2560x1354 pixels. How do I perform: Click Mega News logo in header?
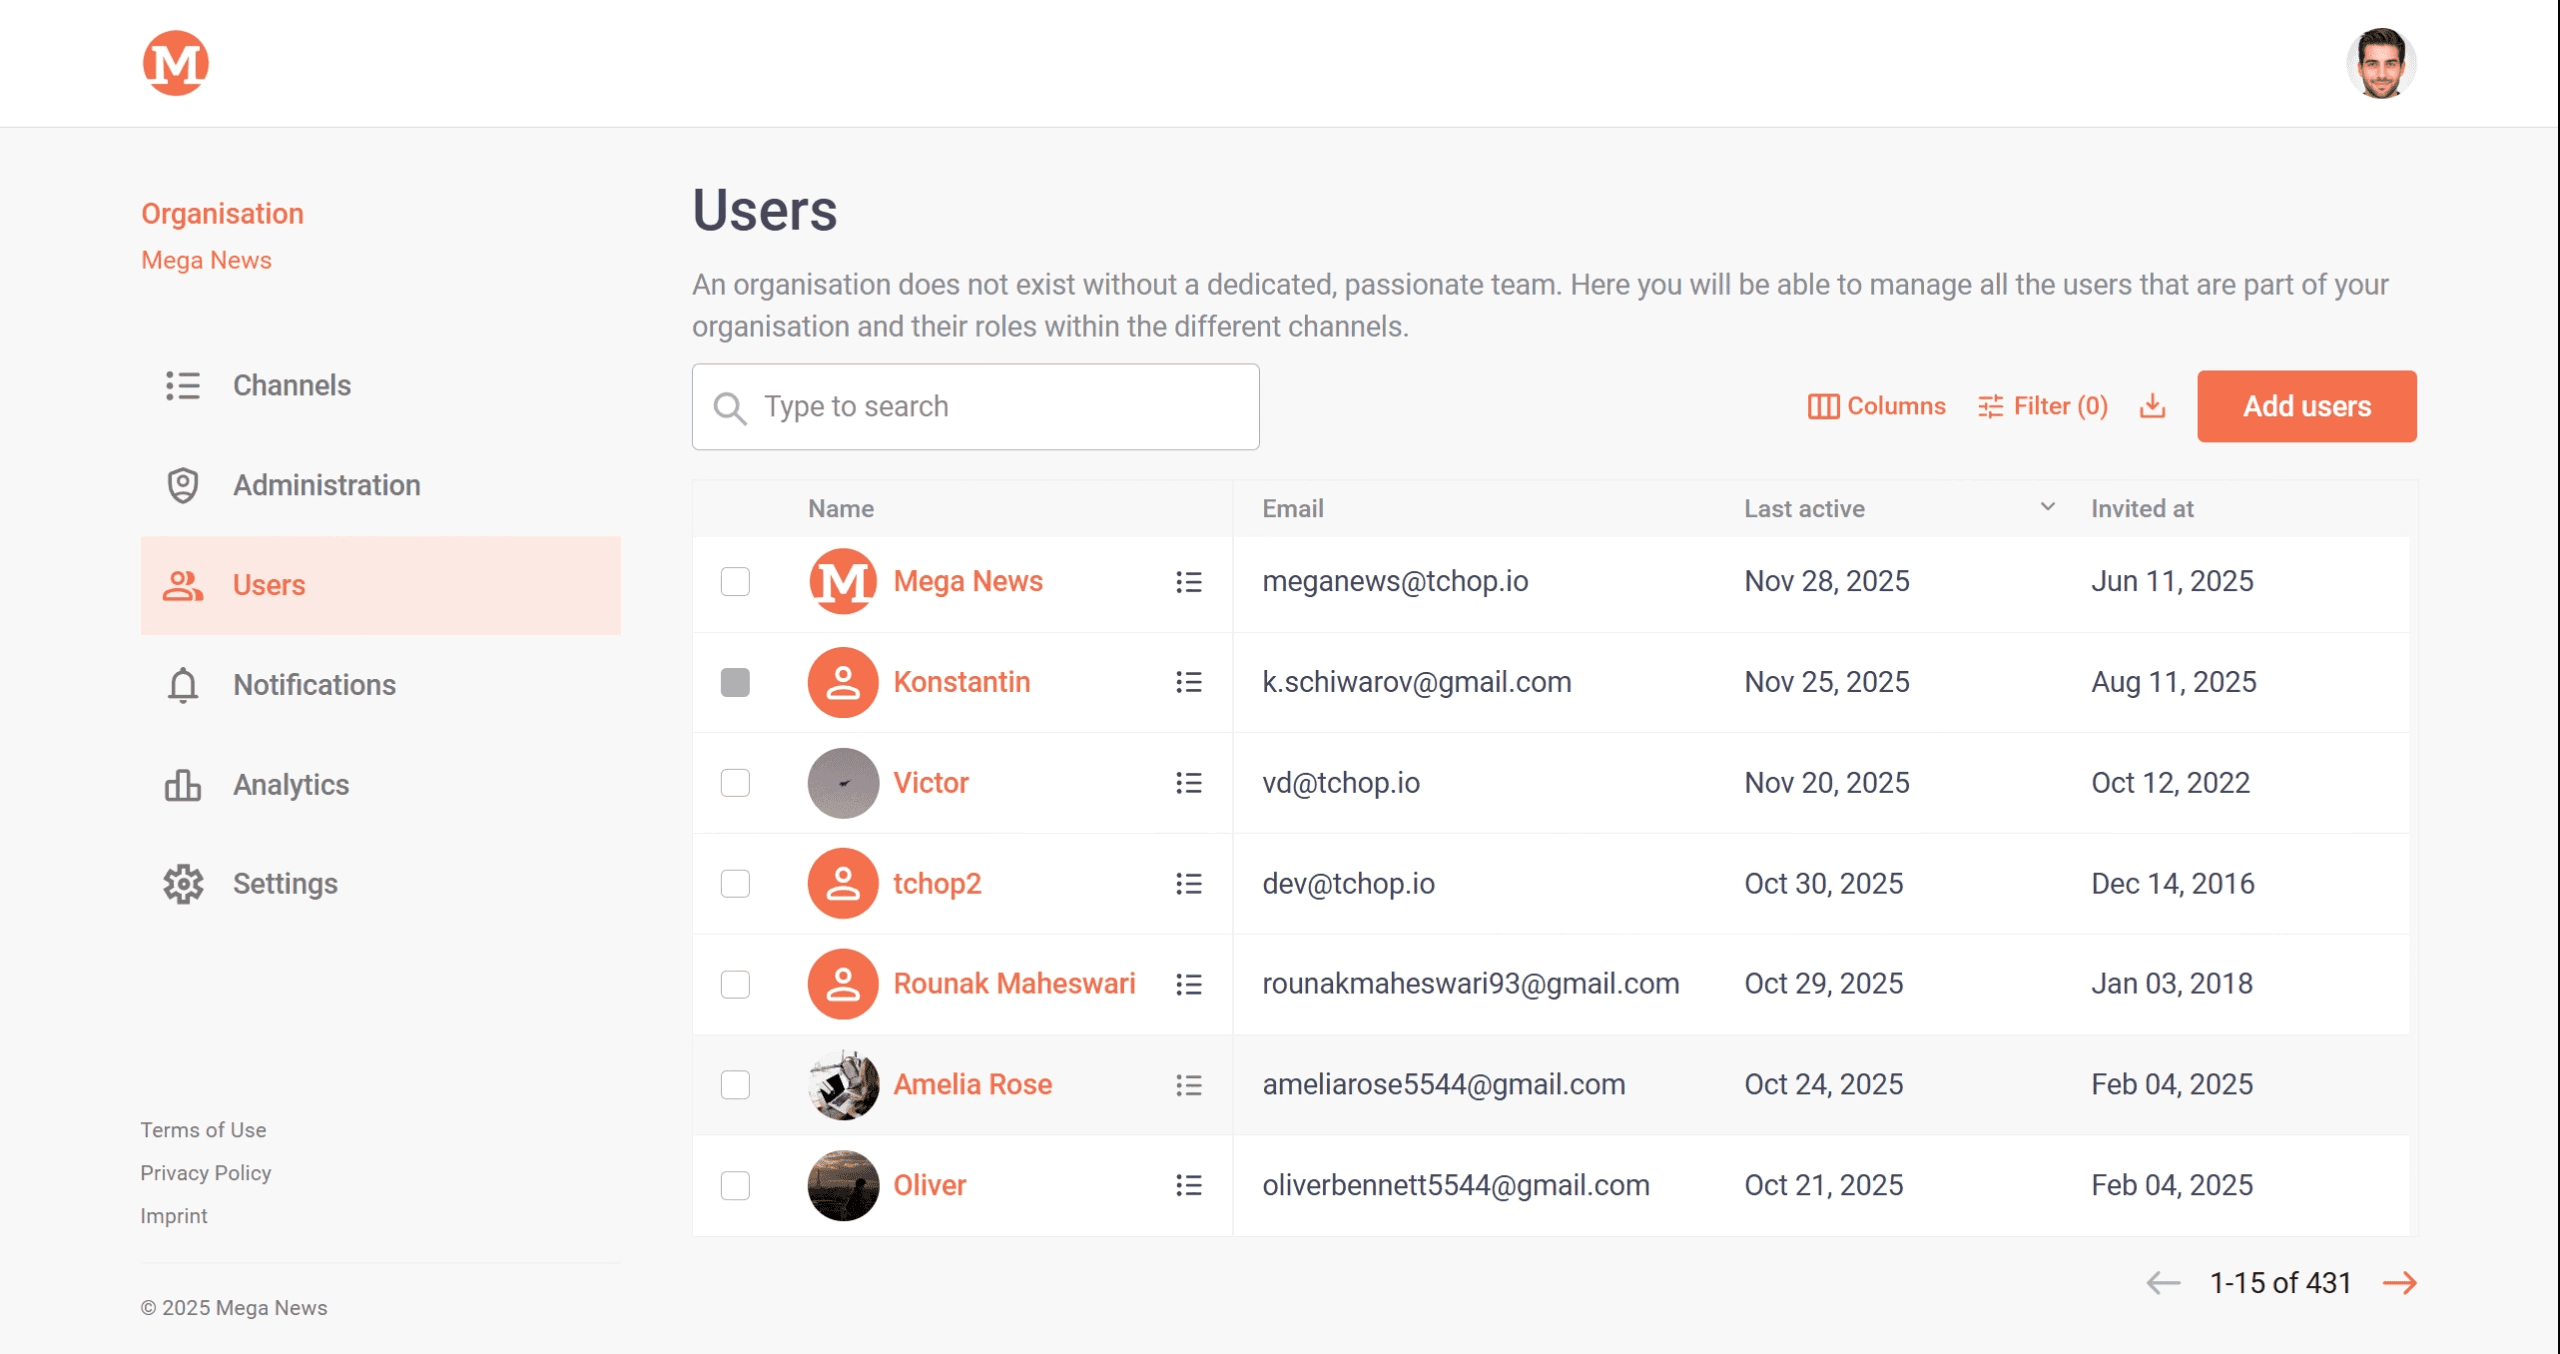click(x=176, y=64)
